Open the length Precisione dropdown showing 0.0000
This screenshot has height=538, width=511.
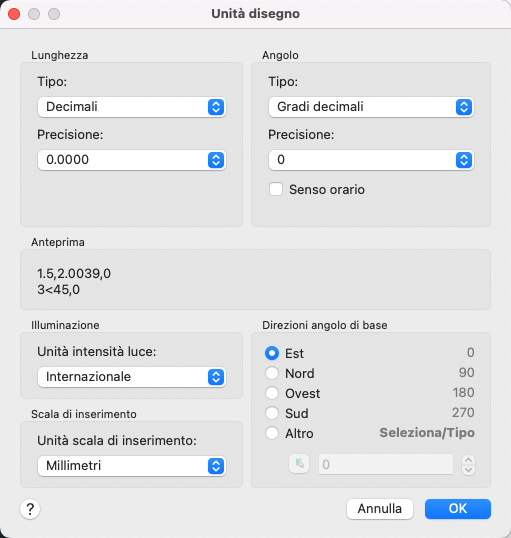click(x=131, y=160)
